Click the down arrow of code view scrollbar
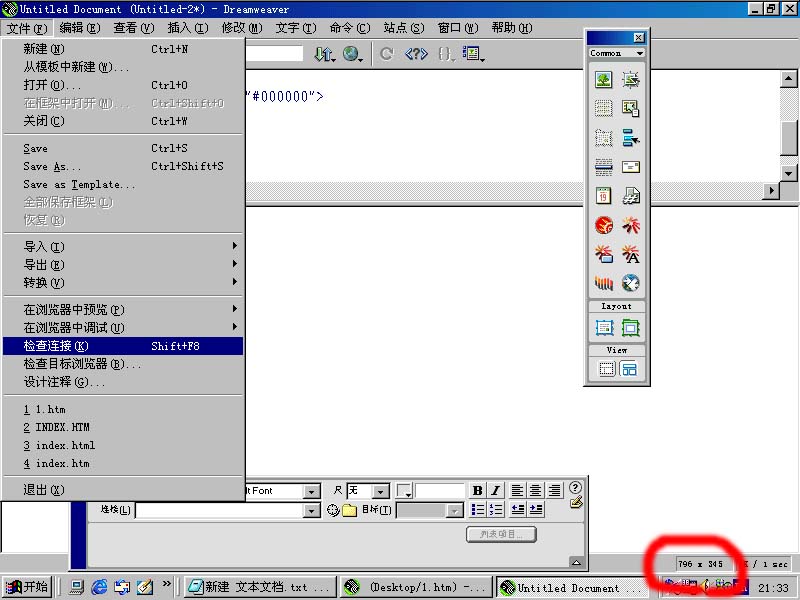The width and height of the screenshot is (800, 600). (788, 172)
